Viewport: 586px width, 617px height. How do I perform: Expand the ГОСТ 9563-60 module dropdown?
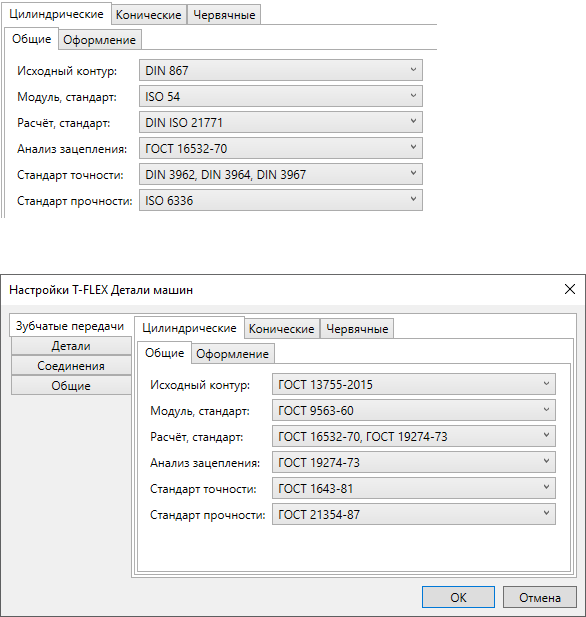pos(414,410)
